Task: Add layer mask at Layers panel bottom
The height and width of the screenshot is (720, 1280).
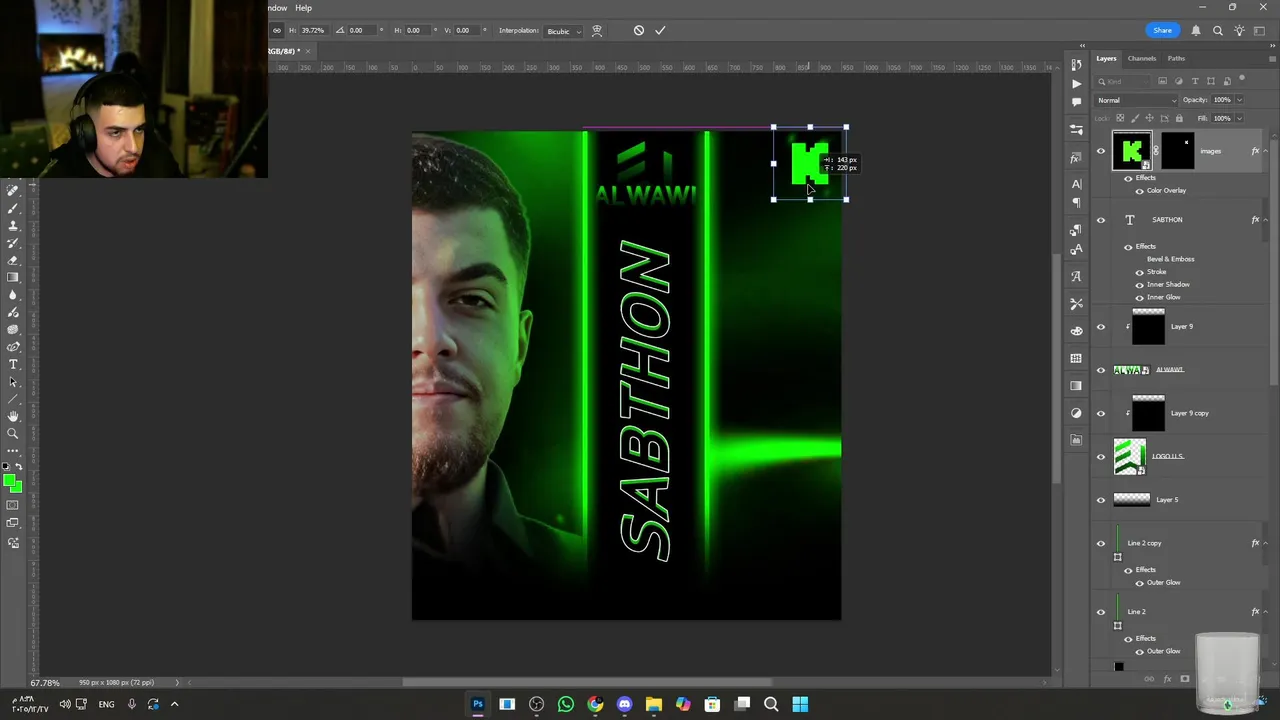Action: point(1185,679)
